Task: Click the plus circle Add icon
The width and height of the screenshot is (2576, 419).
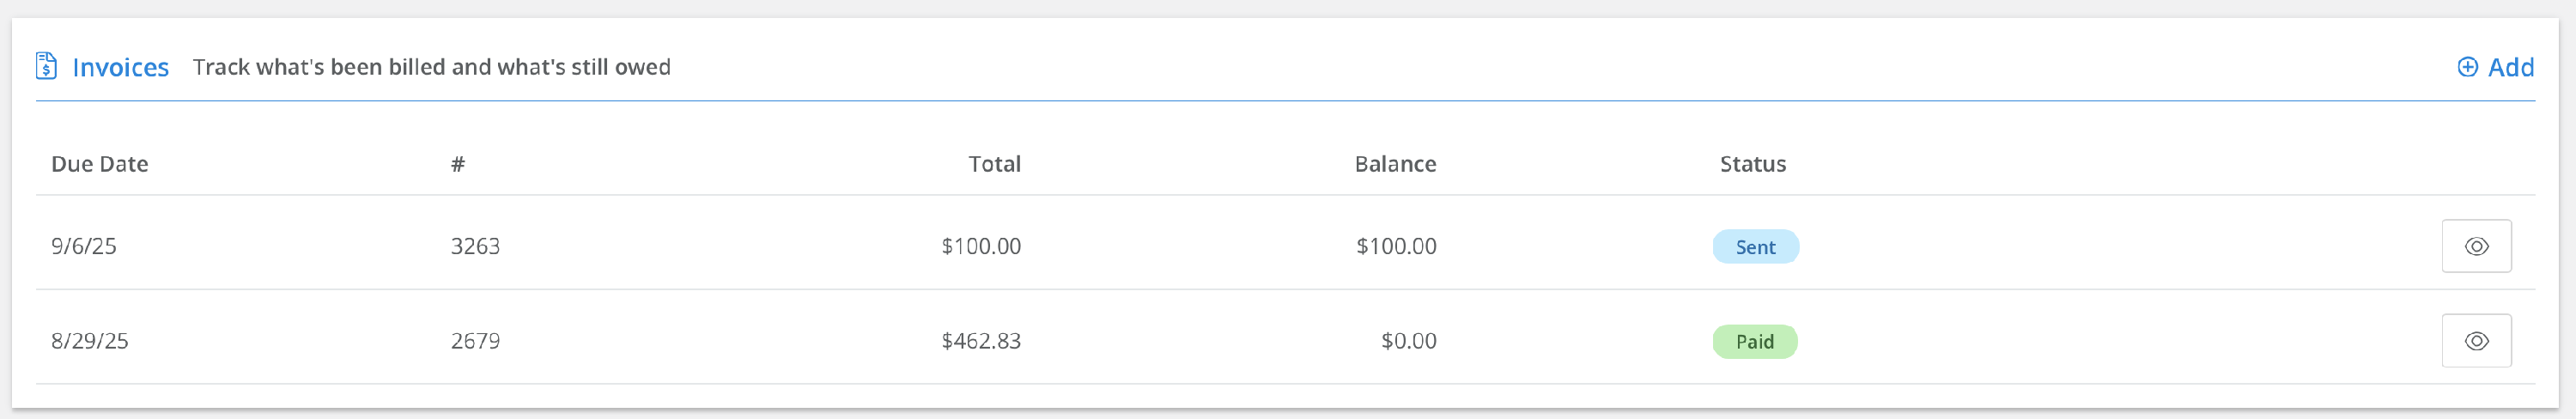Action: tap(2467, 67)
